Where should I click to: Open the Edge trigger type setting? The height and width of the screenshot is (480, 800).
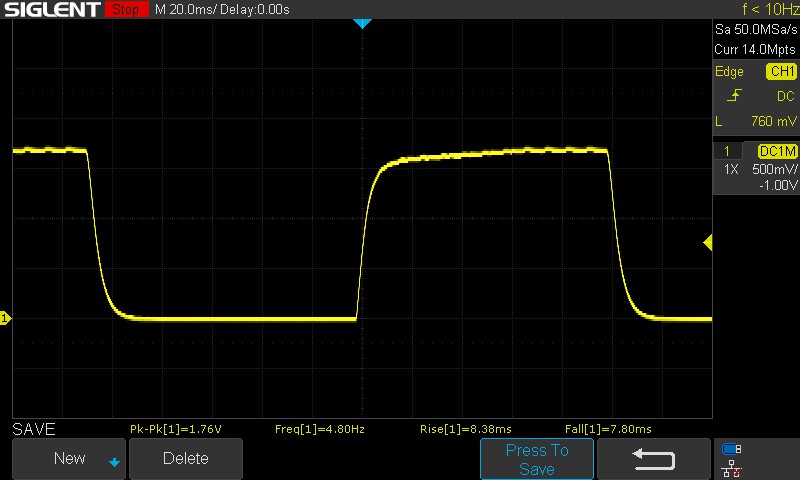(729, 72)
